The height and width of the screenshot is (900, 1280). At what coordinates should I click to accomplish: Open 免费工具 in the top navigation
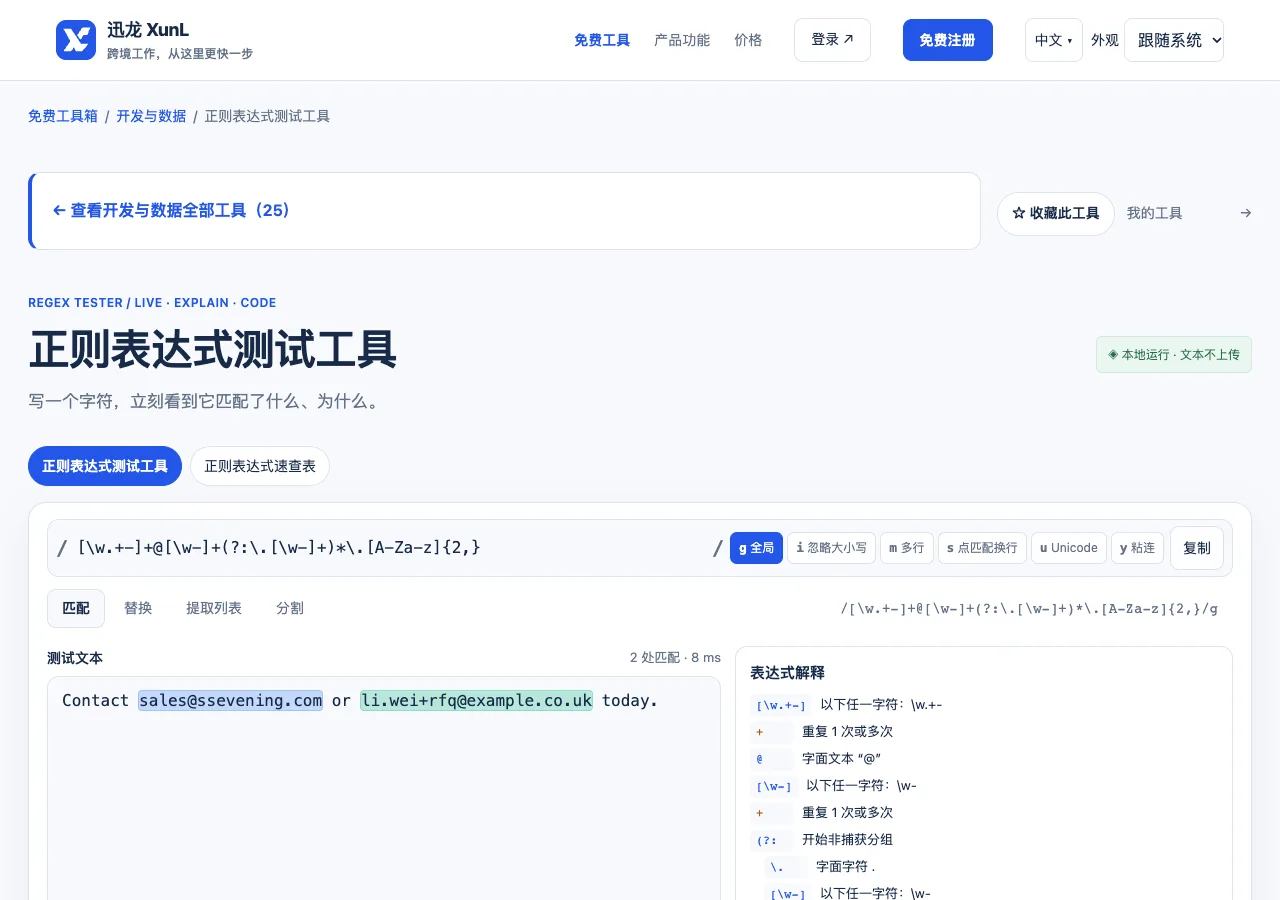pos(602,40)
